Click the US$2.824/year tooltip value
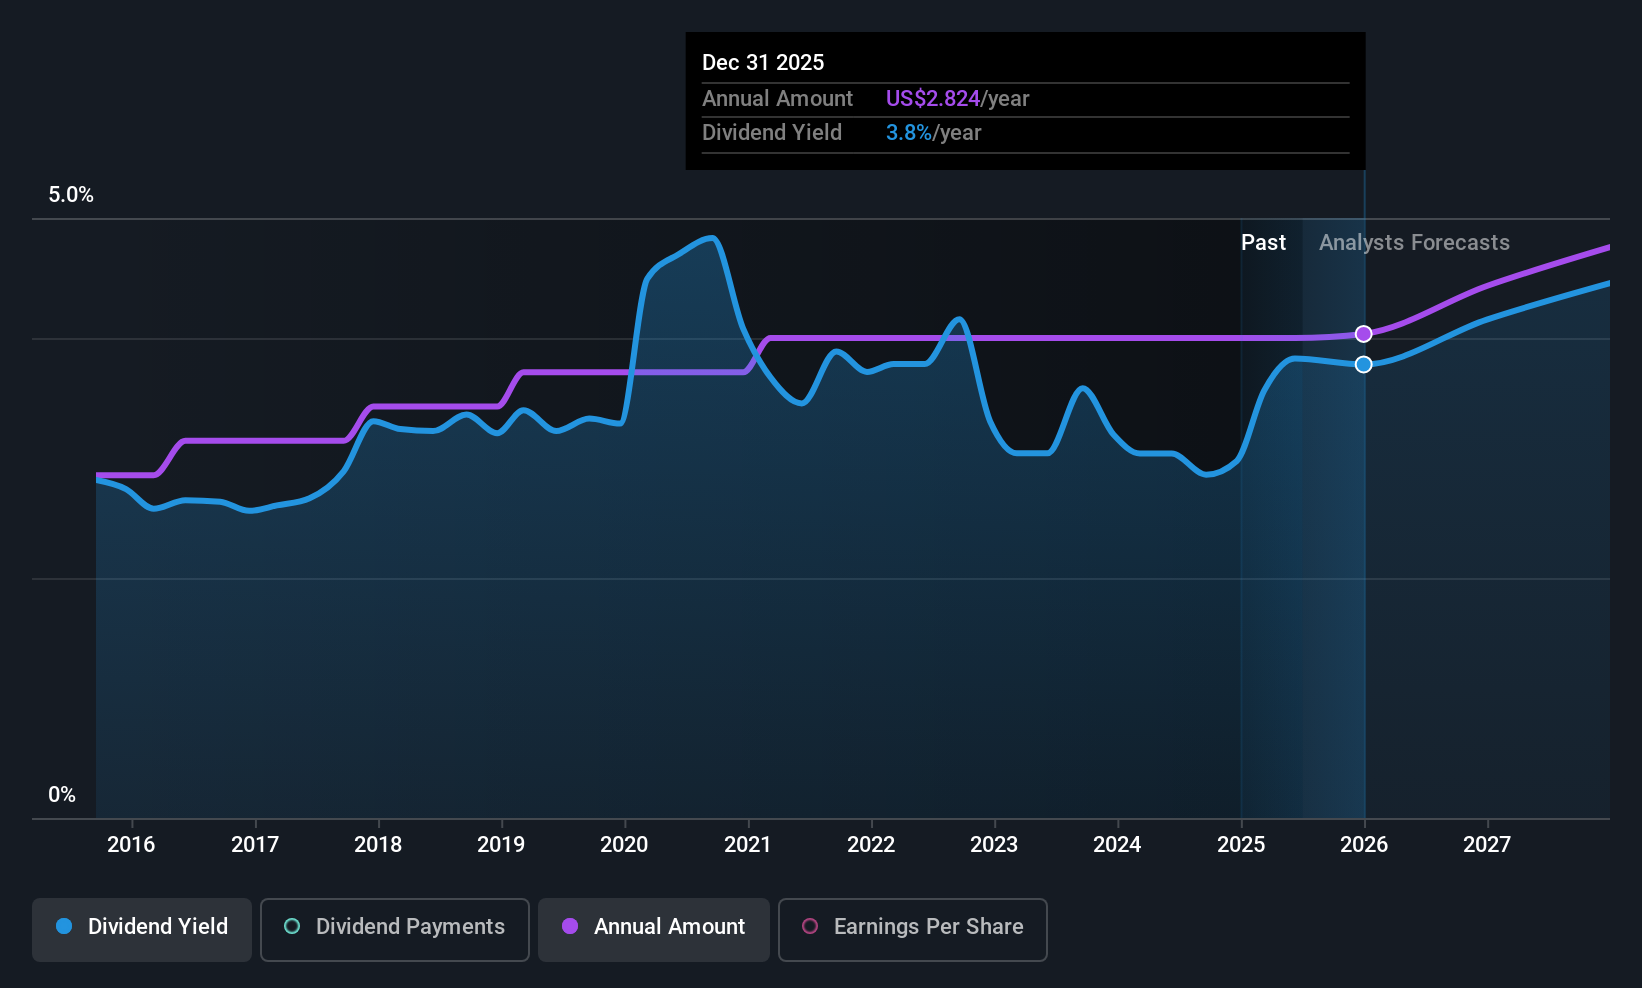Image resolution: width=1642 pixels, height=988 pixels. coord(957,98)
